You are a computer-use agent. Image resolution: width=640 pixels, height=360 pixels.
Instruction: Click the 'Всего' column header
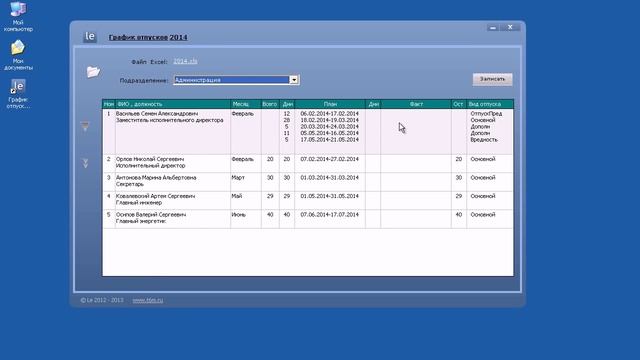(270, 104)
